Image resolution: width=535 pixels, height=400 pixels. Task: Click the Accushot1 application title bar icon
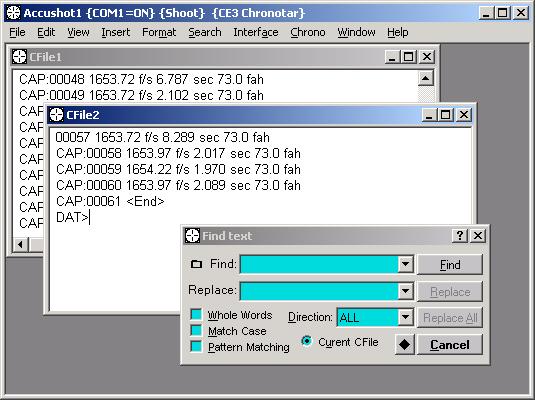(13, 13)
